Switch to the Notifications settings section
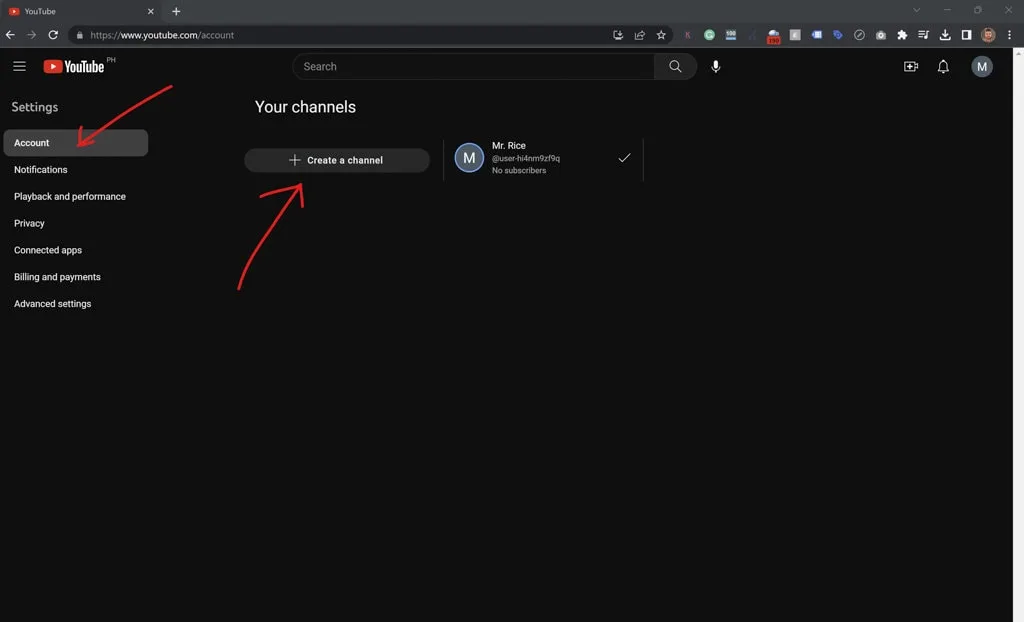This screenshot has height=622, width=1024. click(x=41, y=169)
